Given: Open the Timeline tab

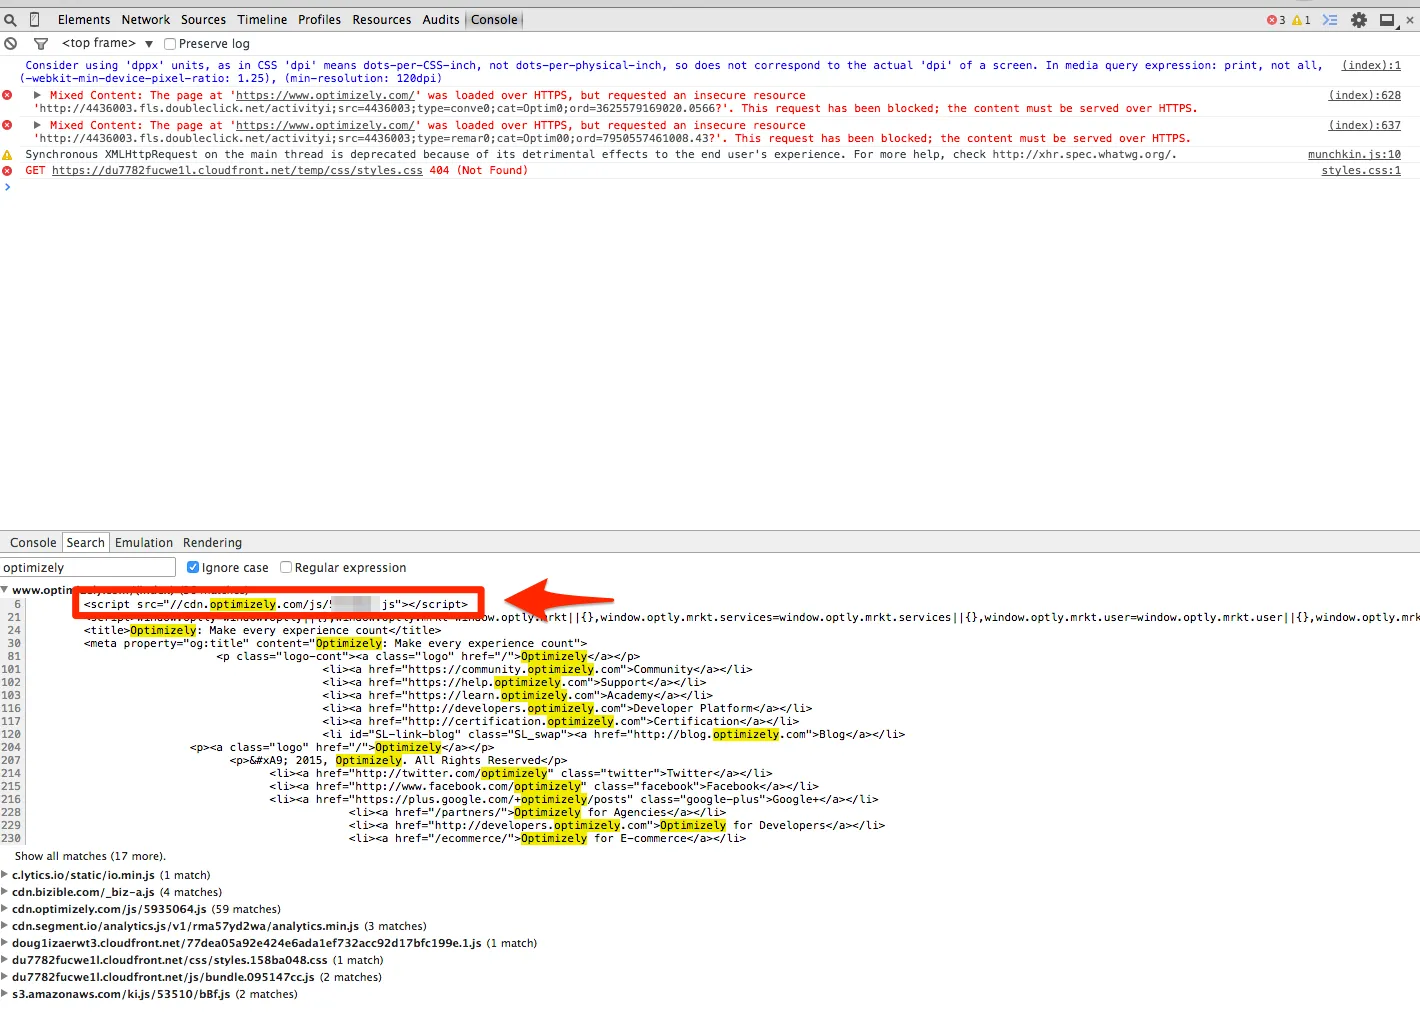Looking at the screenshot, I should tap(262, 20).
